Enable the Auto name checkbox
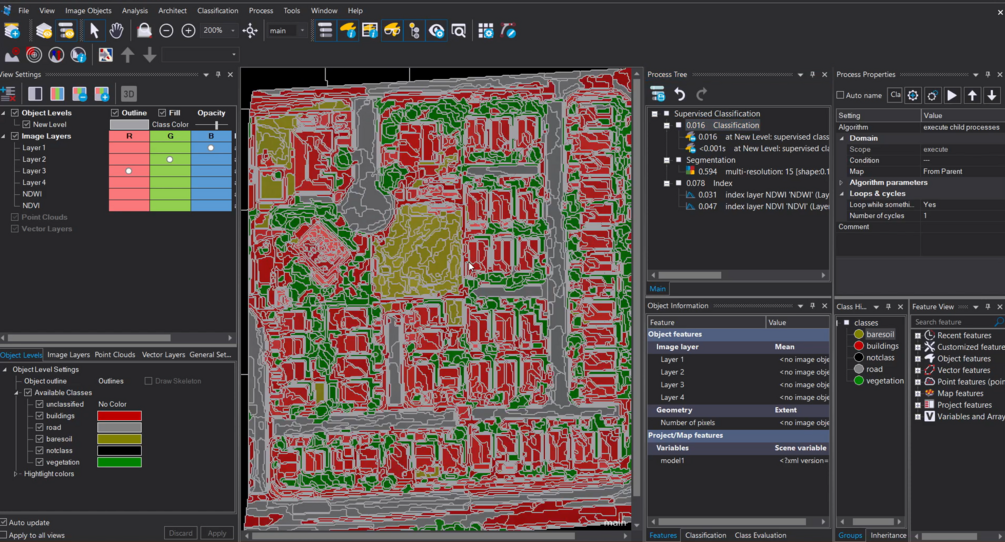The width and height of the screenshot is (1005, 542). 841,95
